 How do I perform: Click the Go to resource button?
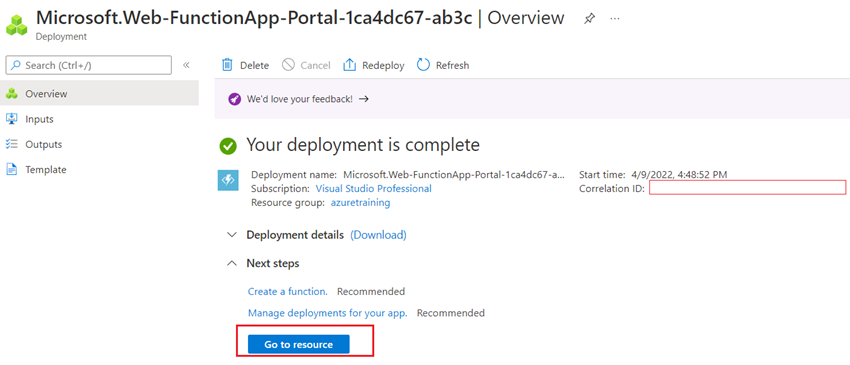299,344
